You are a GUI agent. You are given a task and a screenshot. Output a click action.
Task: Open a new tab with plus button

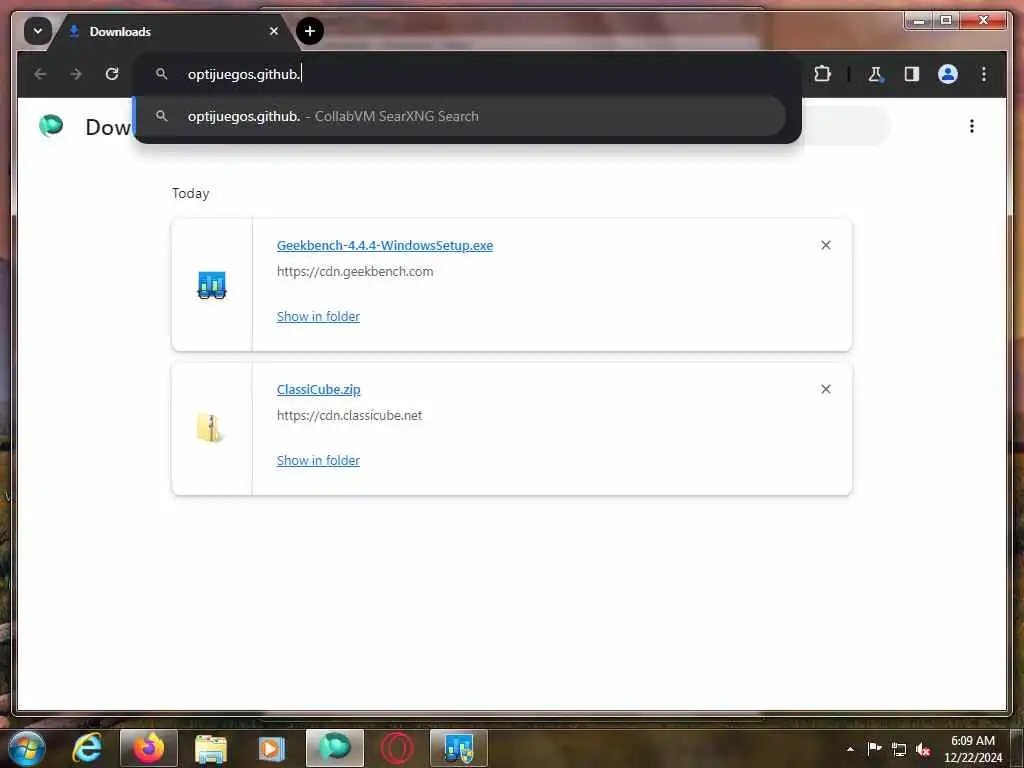click(x=310, y=31)
